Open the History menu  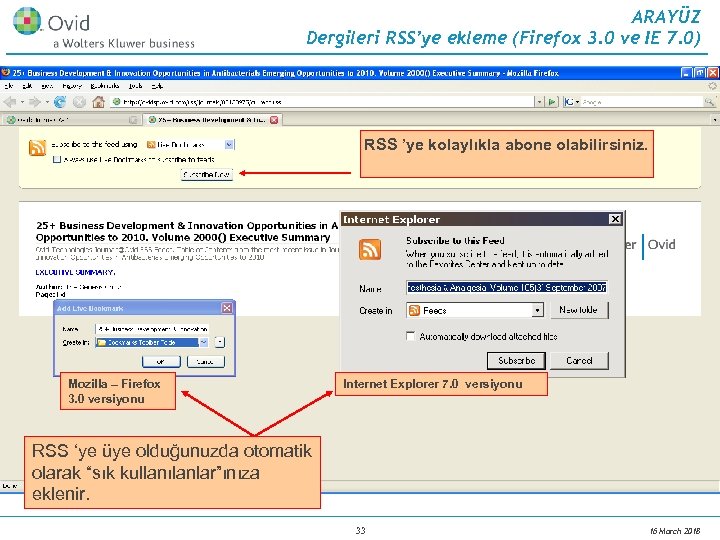pyautogui.click(x=72, y=86)
